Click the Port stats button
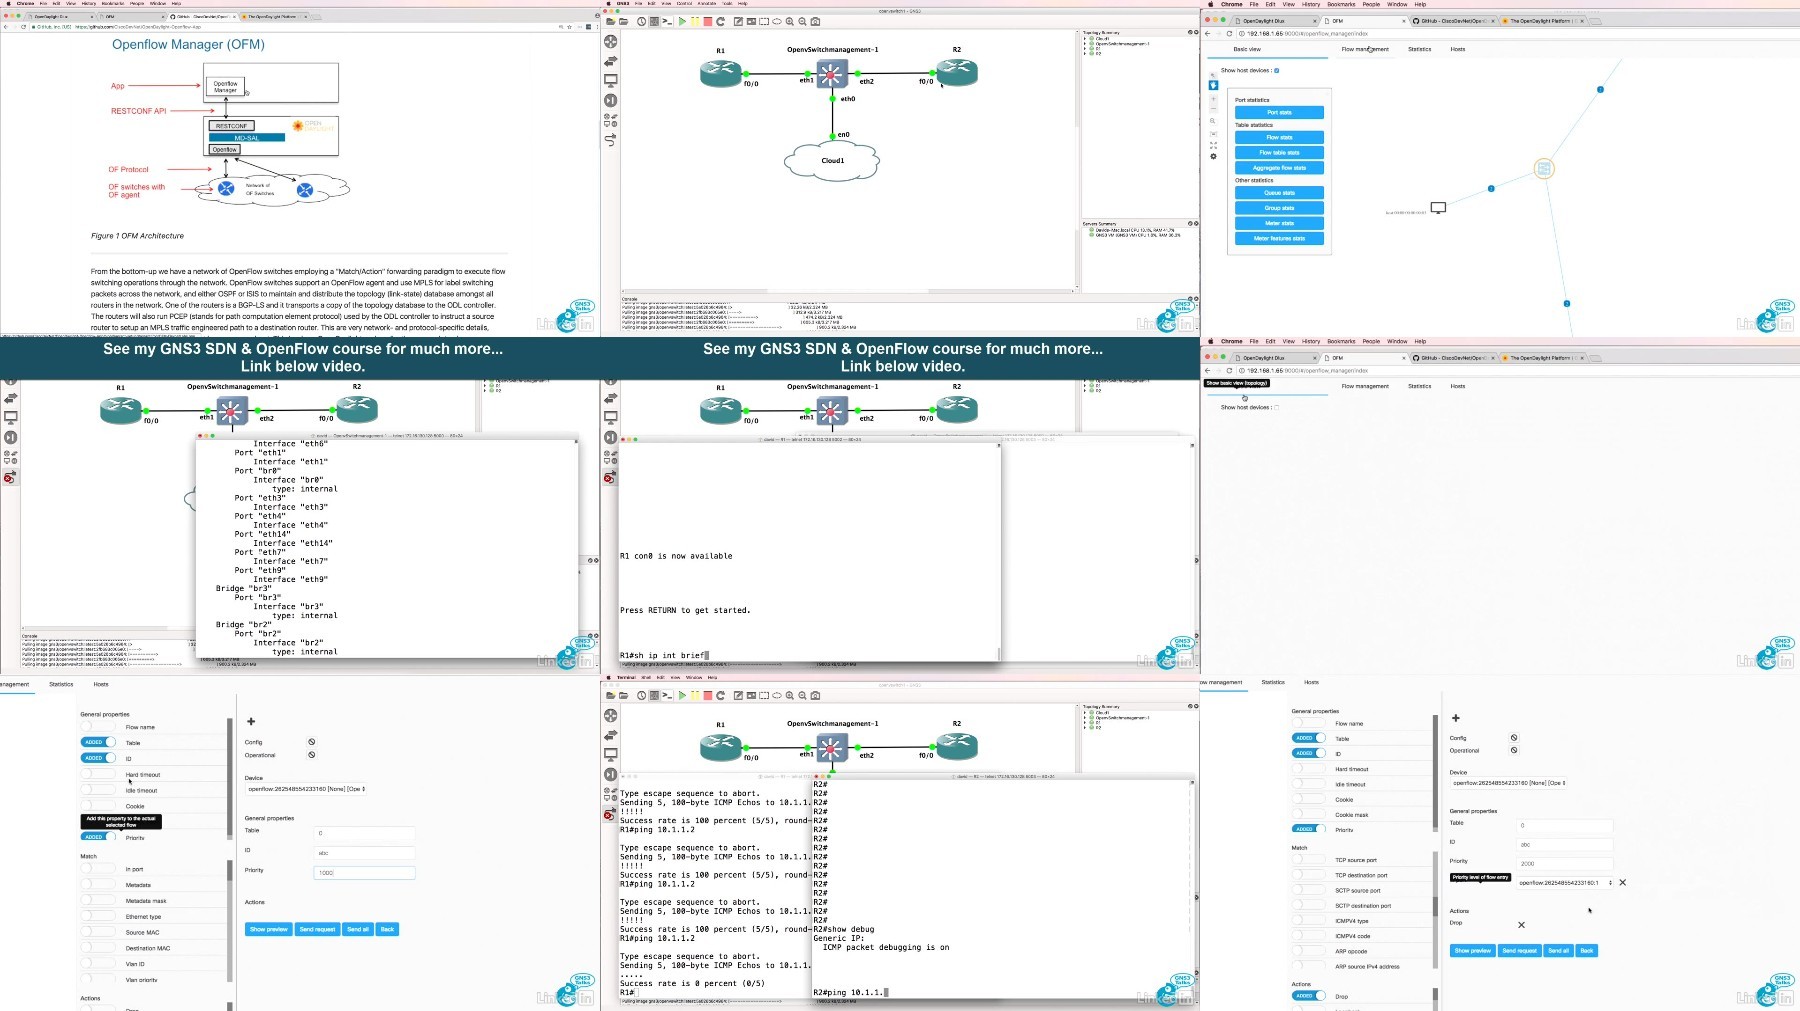1800x1011 pixels. tap(1279, 113)
